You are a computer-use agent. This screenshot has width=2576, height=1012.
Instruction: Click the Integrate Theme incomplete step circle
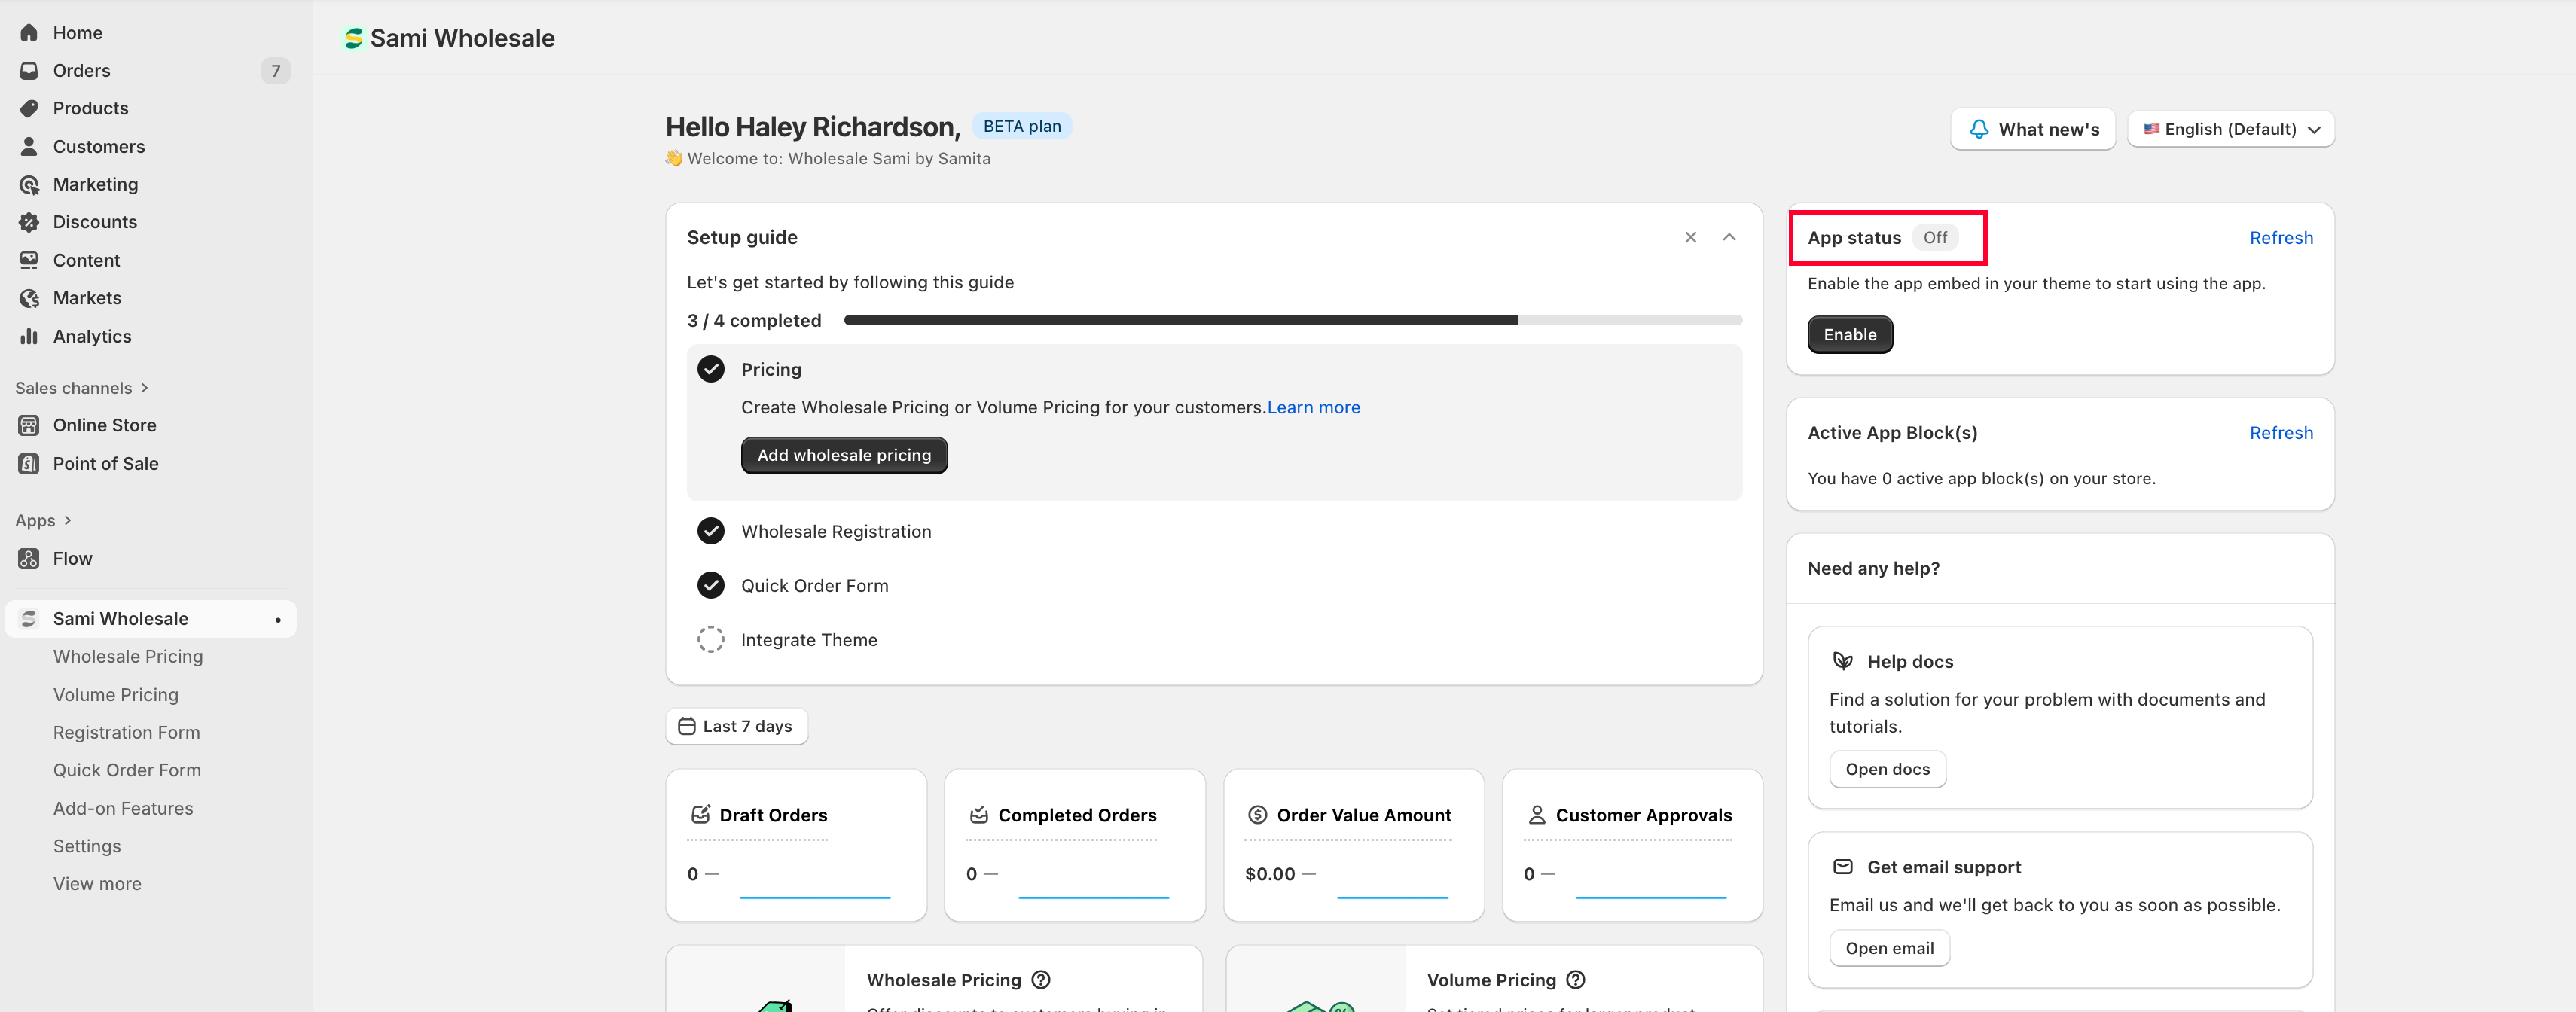pos(710,640)
